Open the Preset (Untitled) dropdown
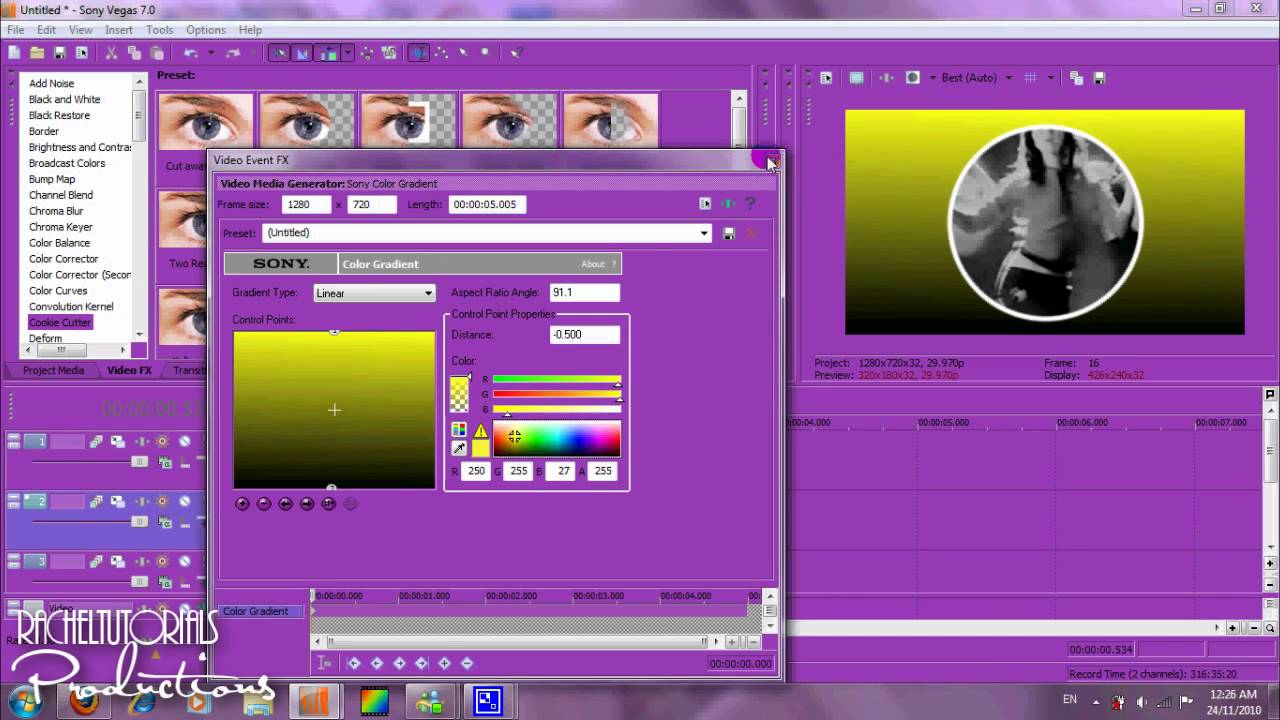The width and height of the screenshot is (1280, 720). tap(487, 233)
